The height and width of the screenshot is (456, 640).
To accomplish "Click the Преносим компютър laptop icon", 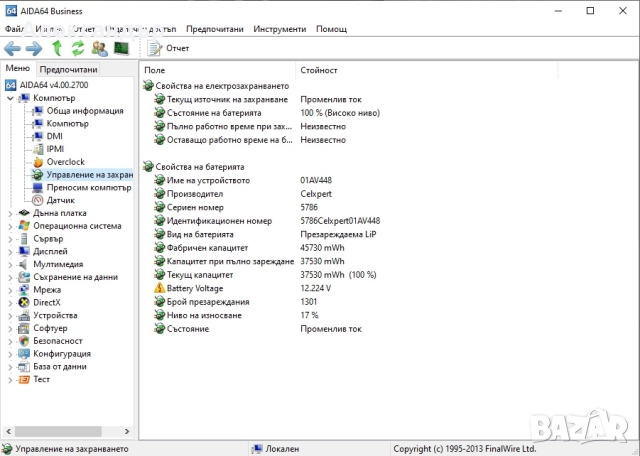I will (38, 188).
